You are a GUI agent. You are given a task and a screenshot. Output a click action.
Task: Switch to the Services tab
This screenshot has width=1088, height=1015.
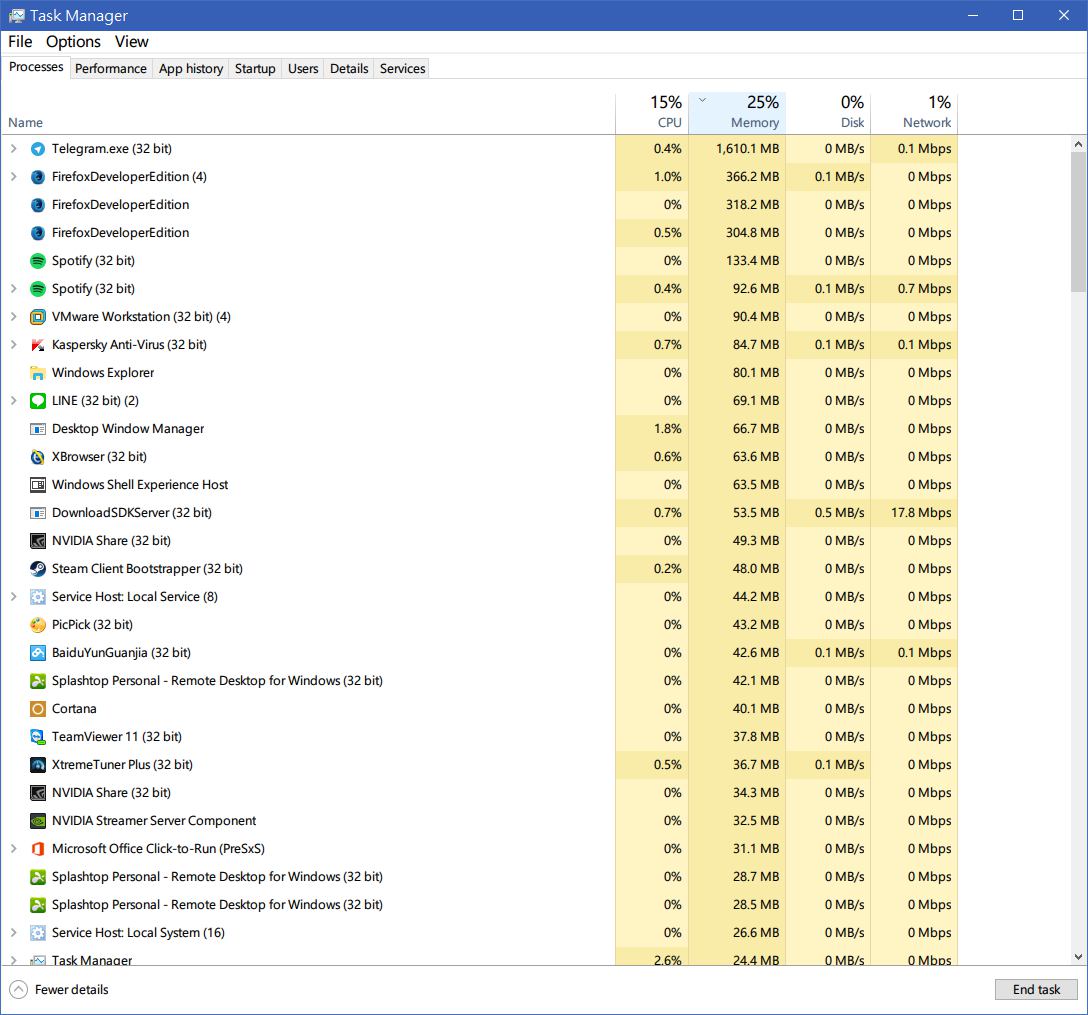402,69
